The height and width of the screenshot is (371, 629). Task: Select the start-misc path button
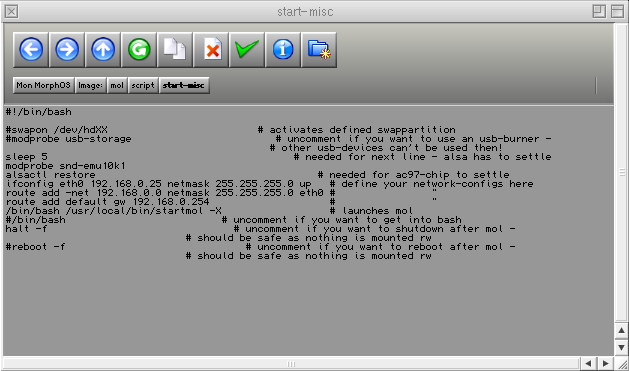pos(184,85)
